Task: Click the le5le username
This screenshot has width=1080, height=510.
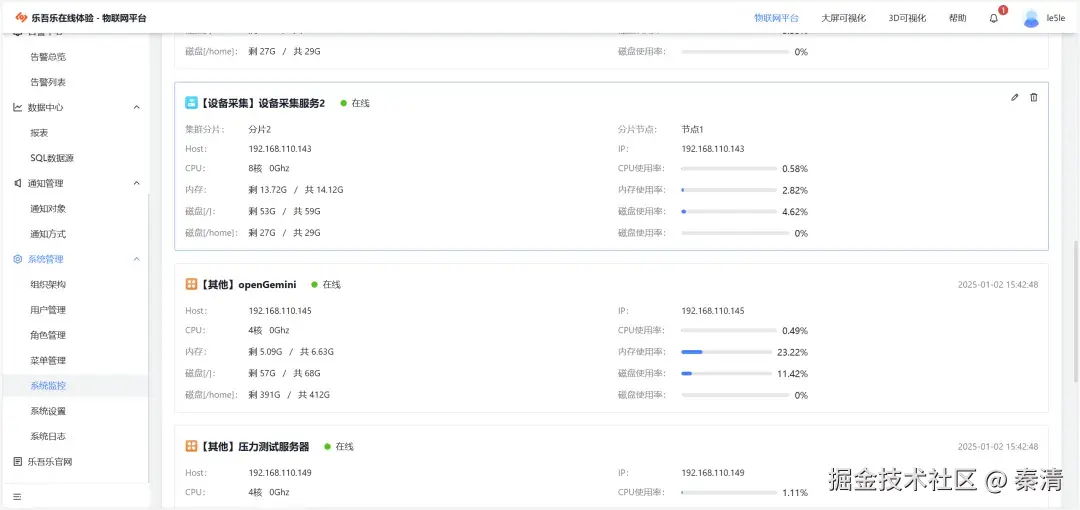Action: pyautogui.click(x=1056, y=19)
